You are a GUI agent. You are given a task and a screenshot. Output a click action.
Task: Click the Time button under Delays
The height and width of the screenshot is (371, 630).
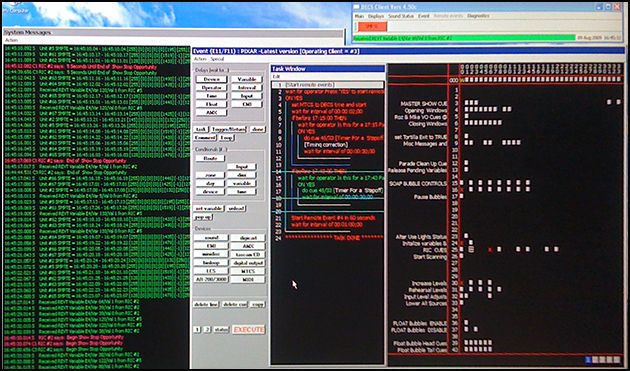coord(211,96)
